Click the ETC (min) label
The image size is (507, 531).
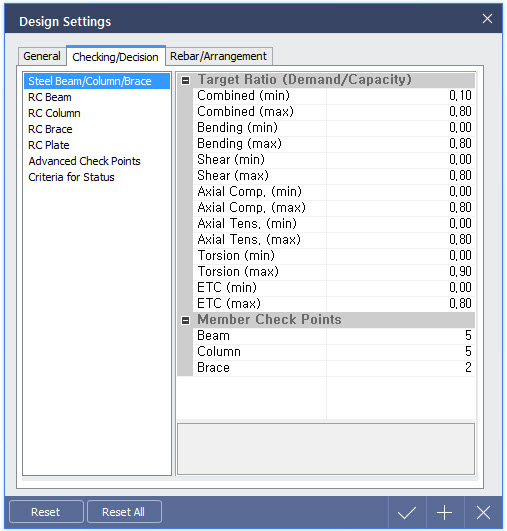coord(227,288)
